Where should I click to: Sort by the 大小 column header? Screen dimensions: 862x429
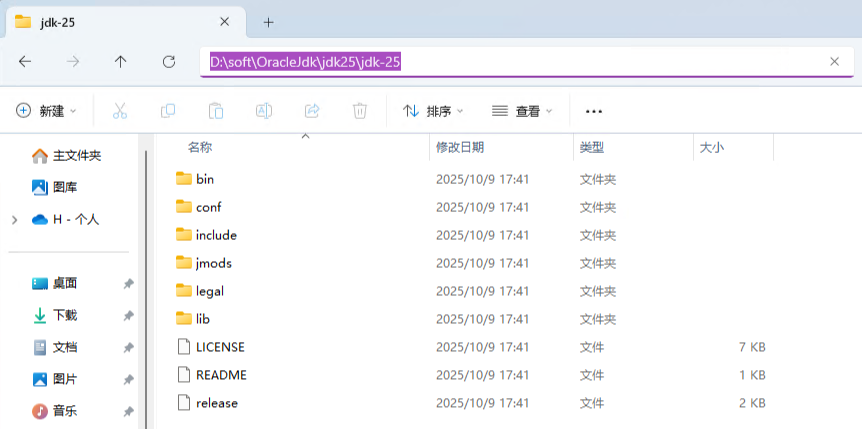[711, 147]
